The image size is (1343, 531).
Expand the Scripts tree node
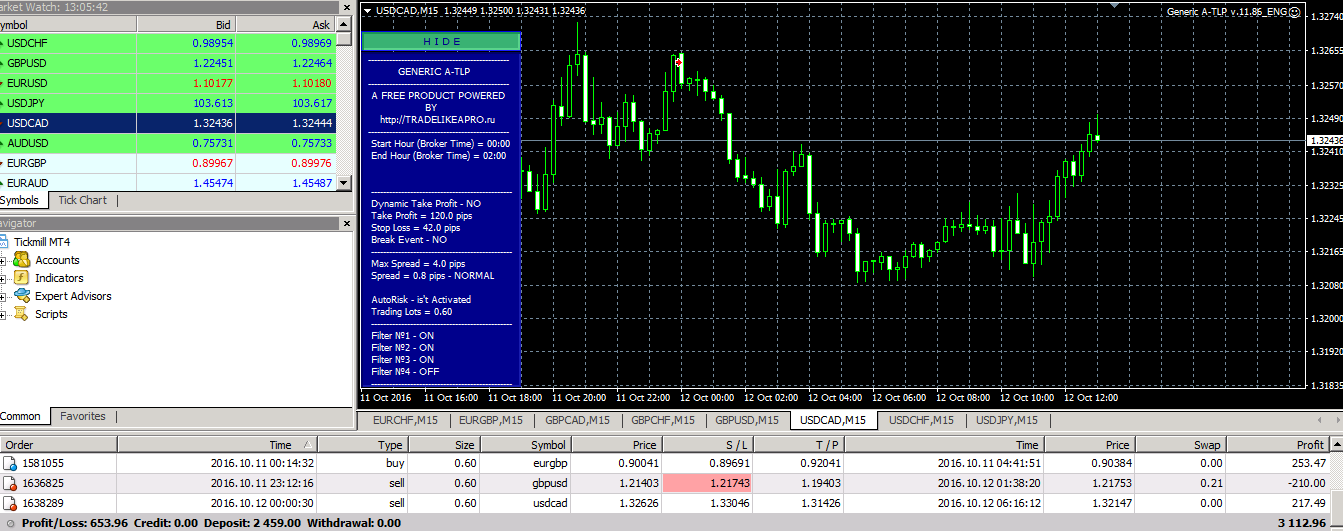tap(3, 314)
